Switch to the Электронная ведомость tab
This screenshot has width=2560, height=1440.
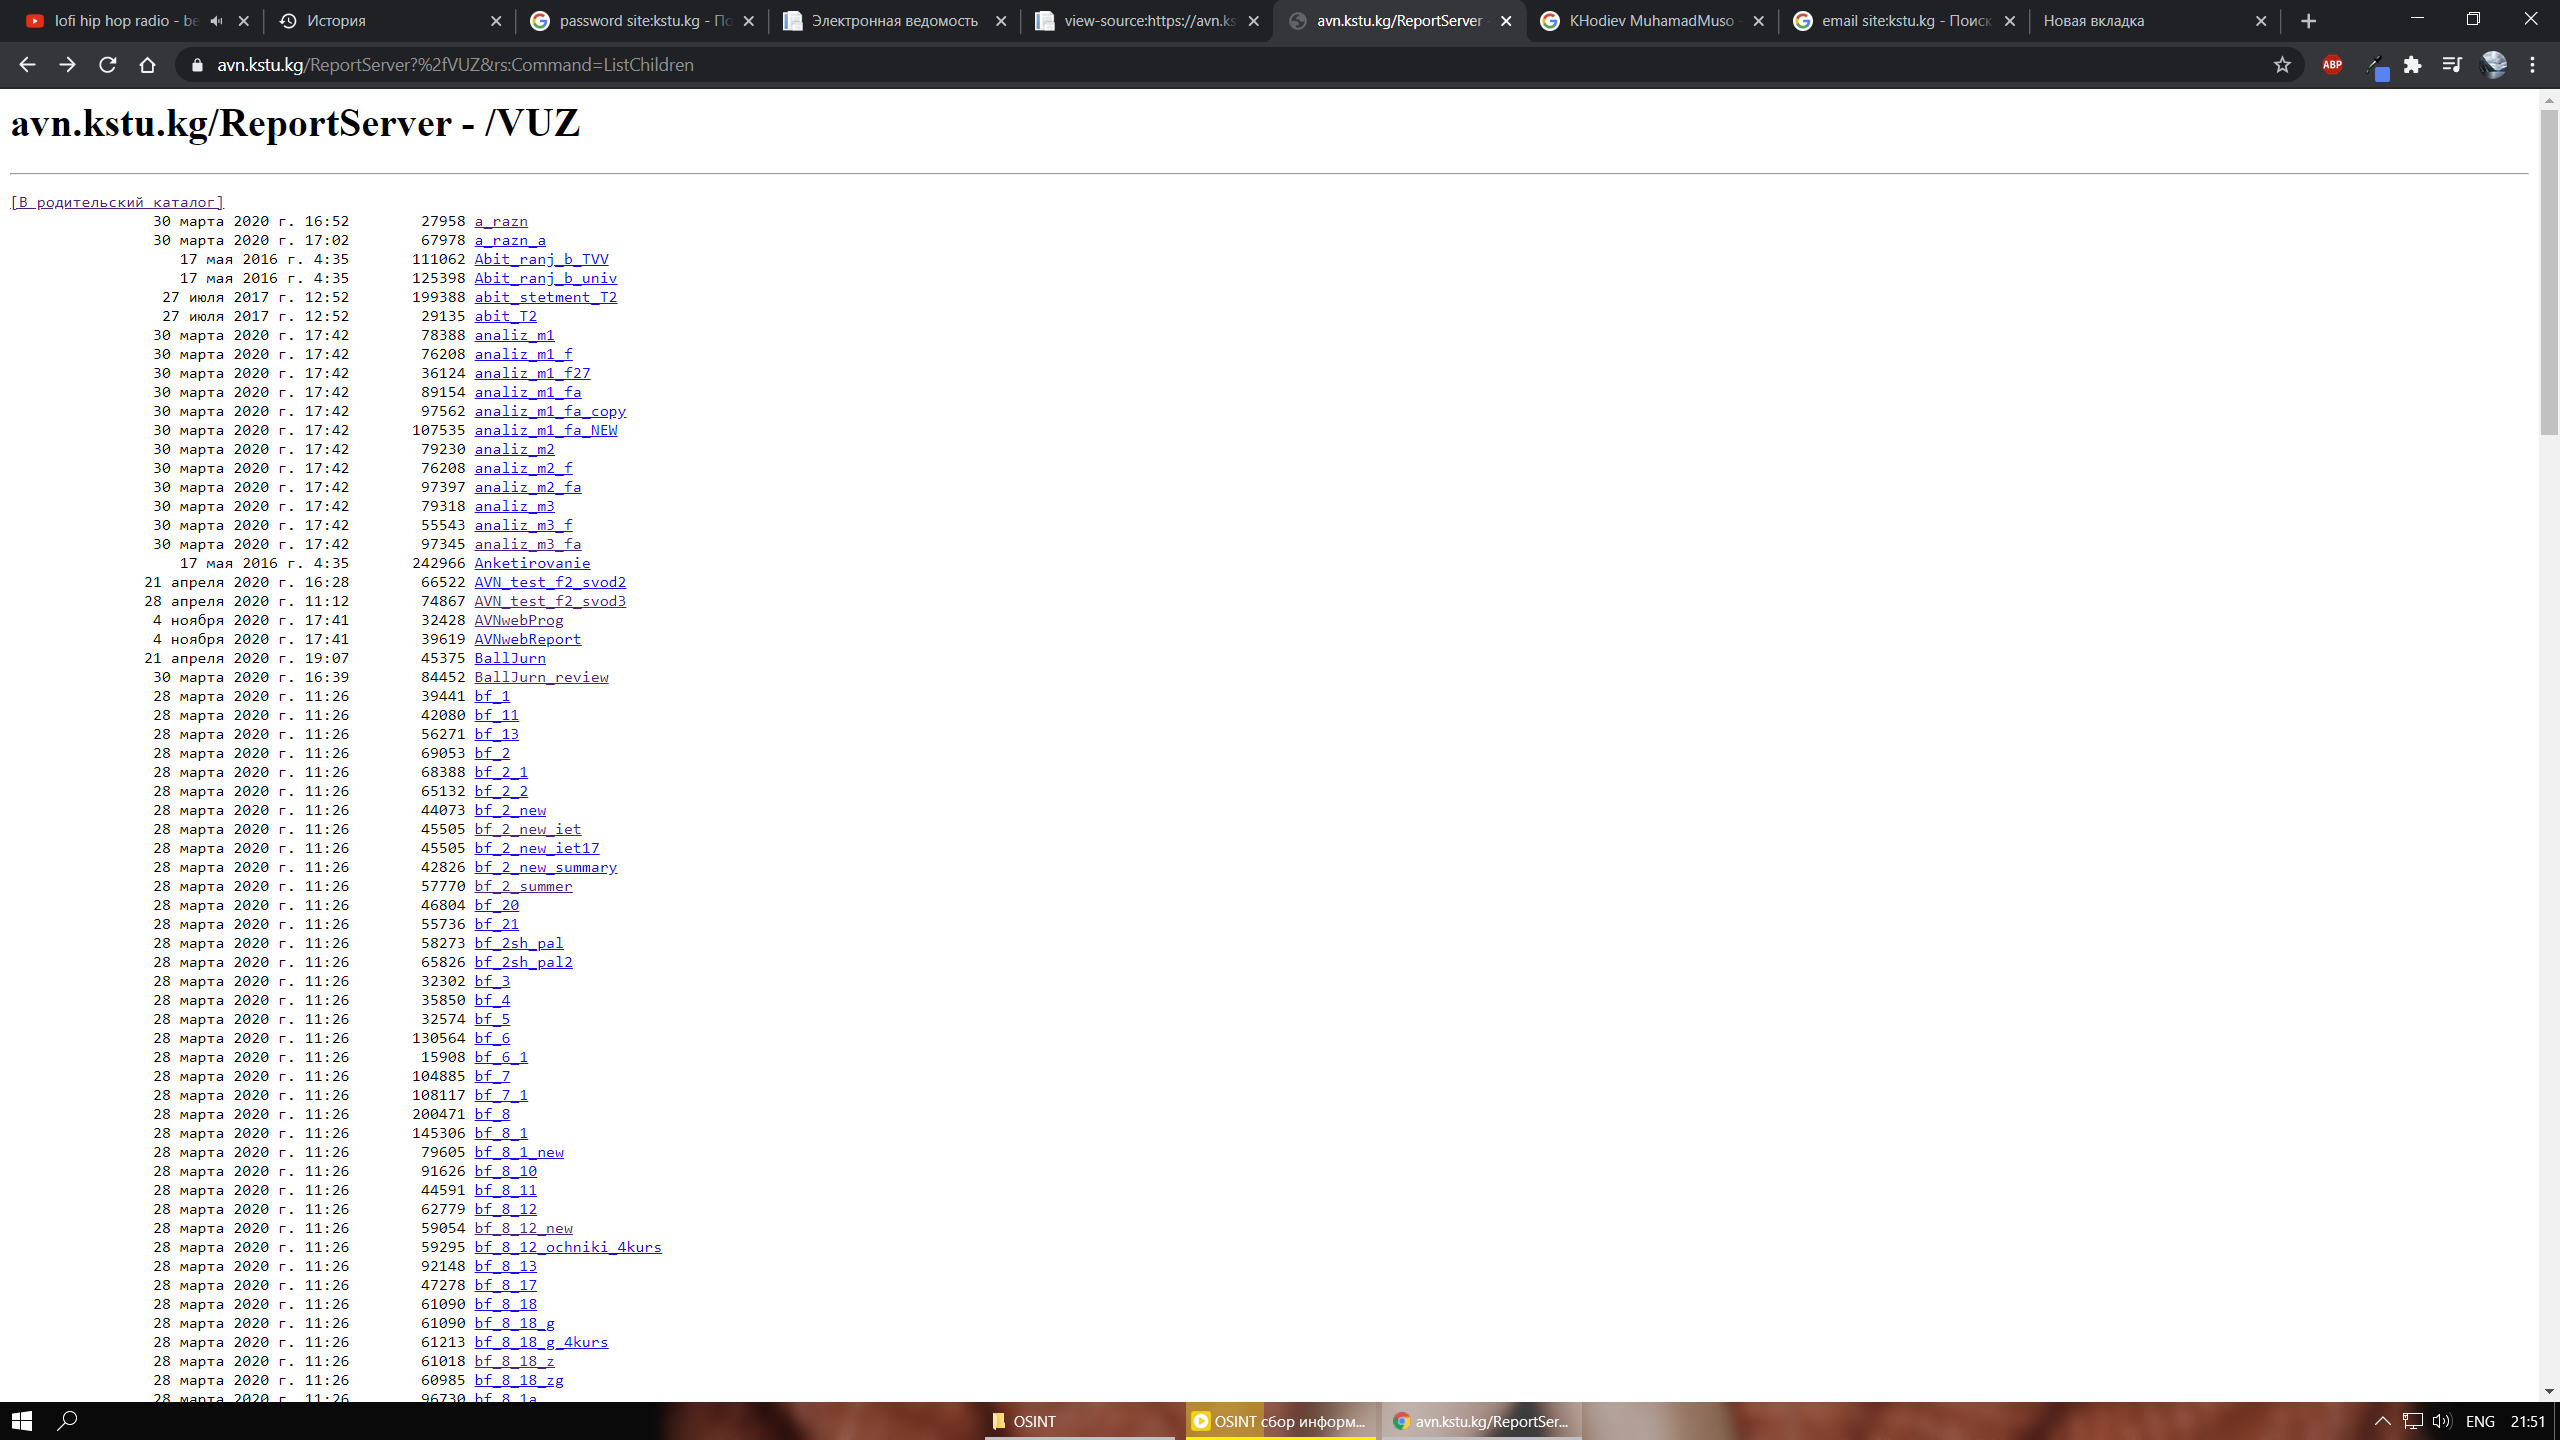coord(894,21)
